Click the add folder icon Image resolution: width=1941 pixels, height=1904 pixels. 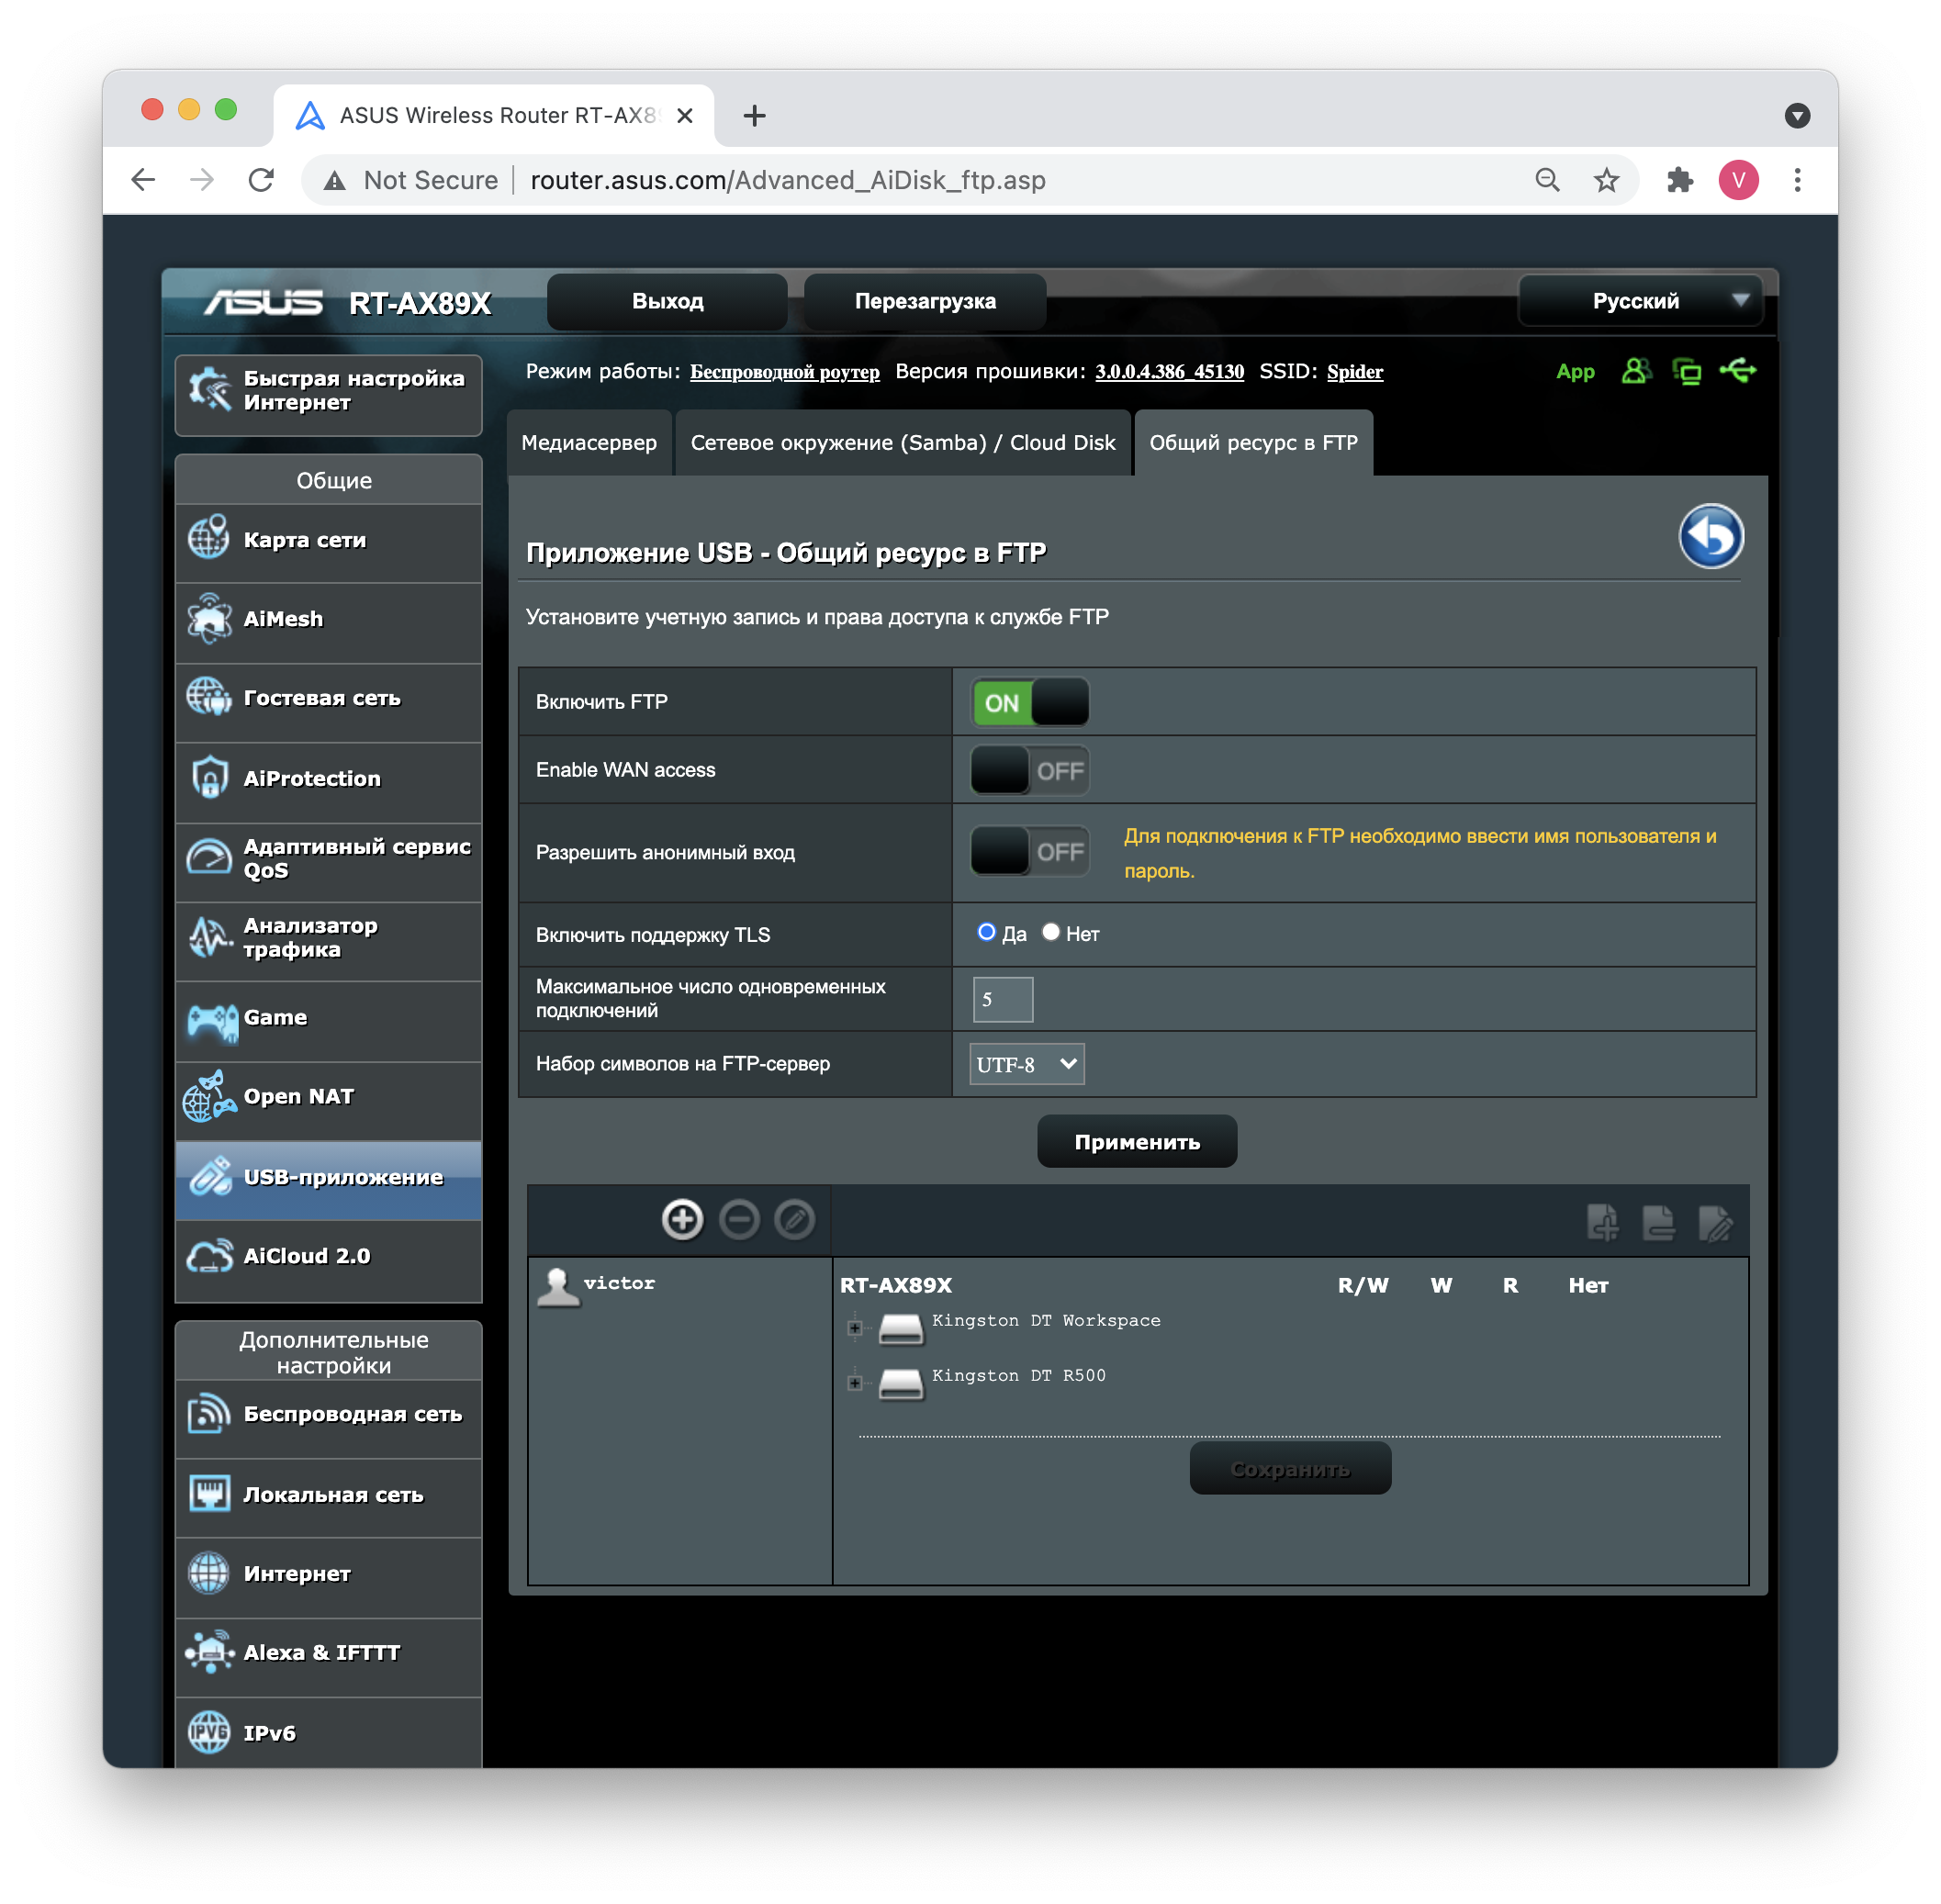1602,1222
